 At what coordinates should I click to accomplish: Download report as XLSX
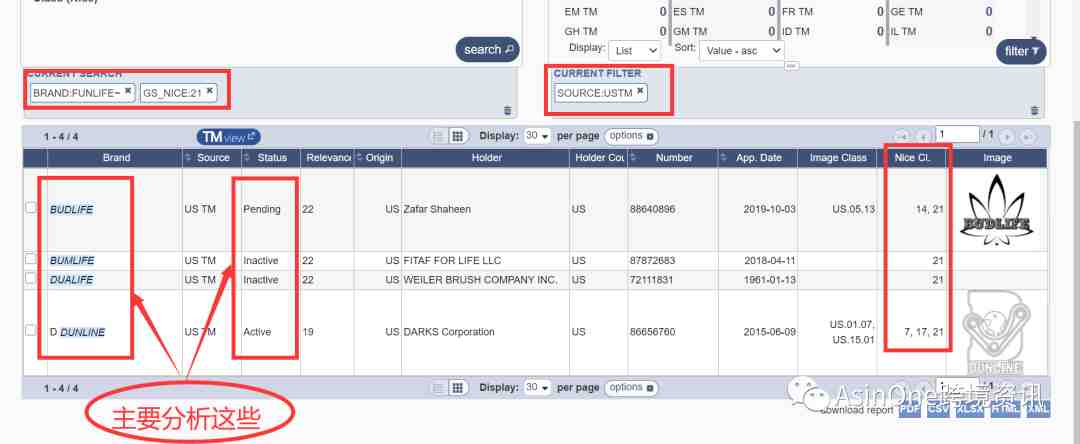pyautogui.click(x=970, y=409)
